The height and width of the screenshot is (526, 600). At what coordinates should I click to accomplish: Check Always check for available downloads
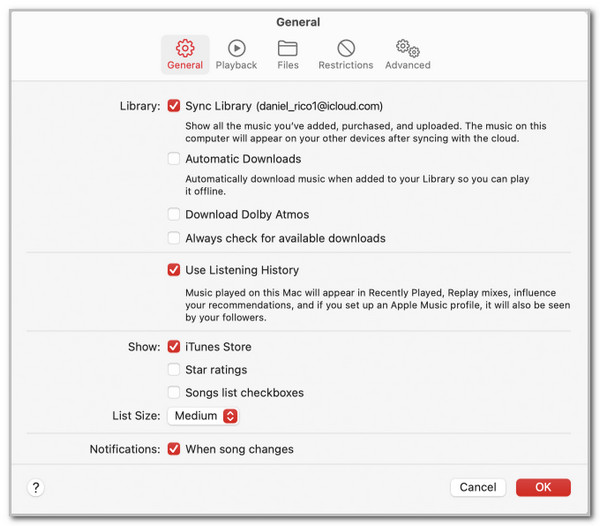pos(174,239)
